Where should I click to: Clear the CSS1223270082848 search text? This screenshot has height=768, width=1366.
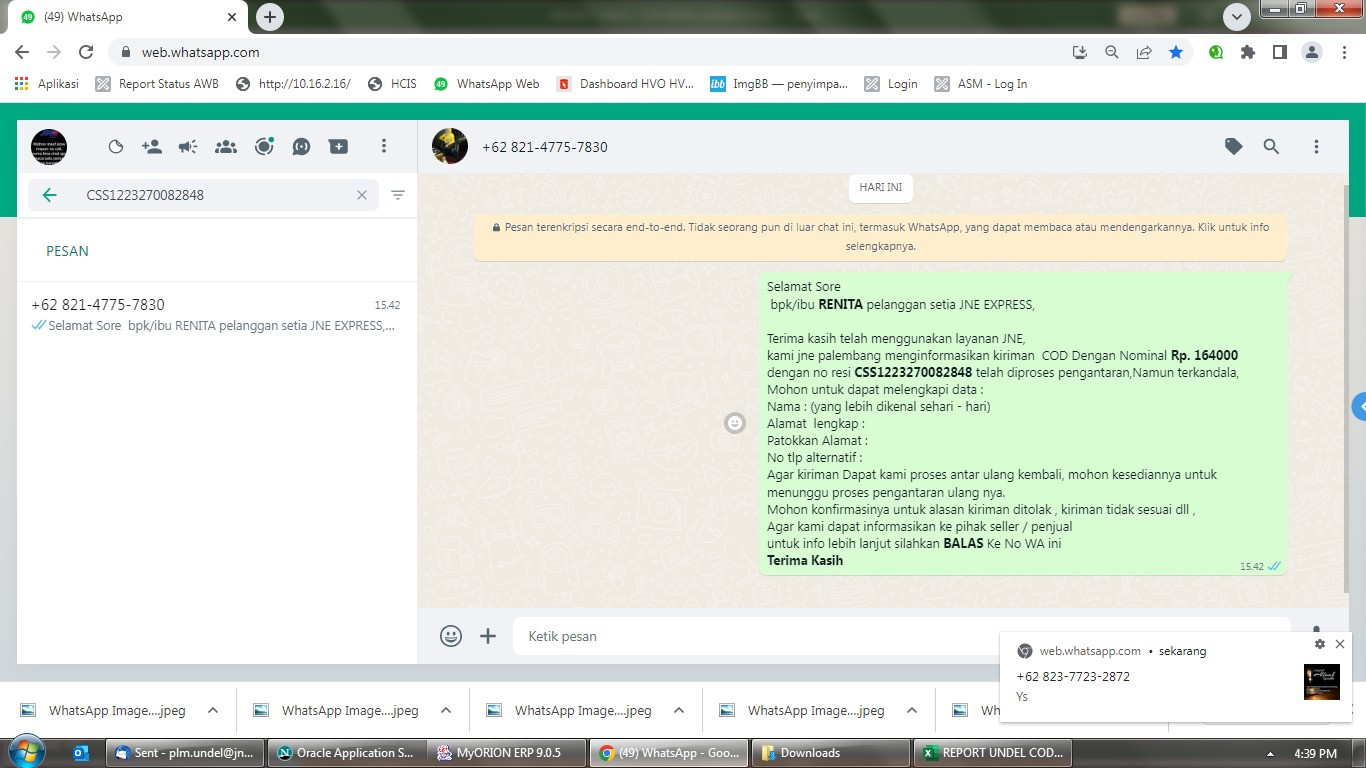point(362,195)
